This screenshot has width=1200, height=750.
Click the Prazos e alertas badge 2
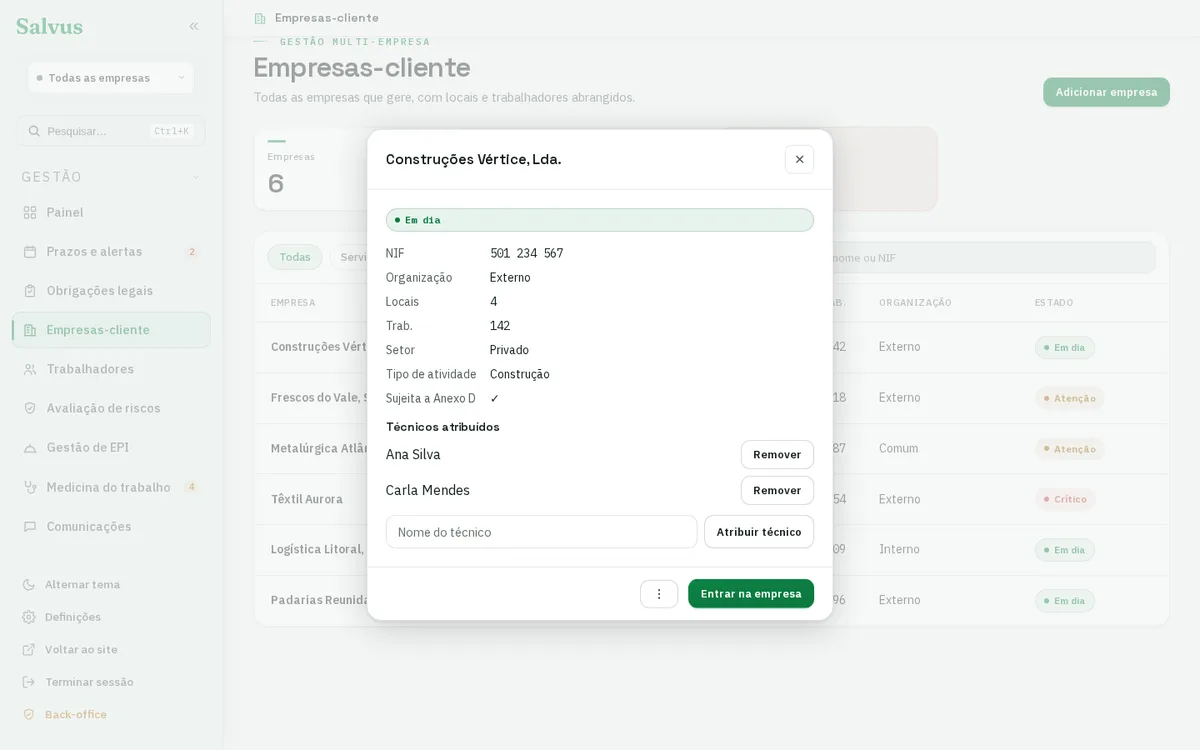point(192,252)
